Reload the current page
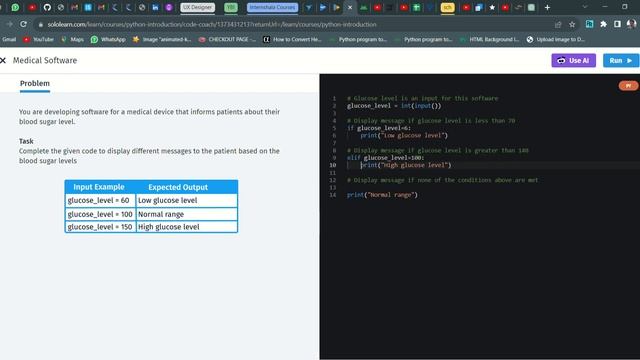Viewport: 640px width, 360px height. (x=23, y=24)
